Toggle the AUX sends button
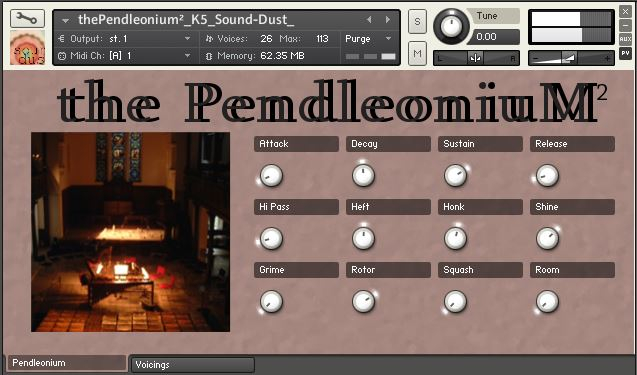This screenshot has width=637, height=375. pyautogui.click(x=625, y=39)
